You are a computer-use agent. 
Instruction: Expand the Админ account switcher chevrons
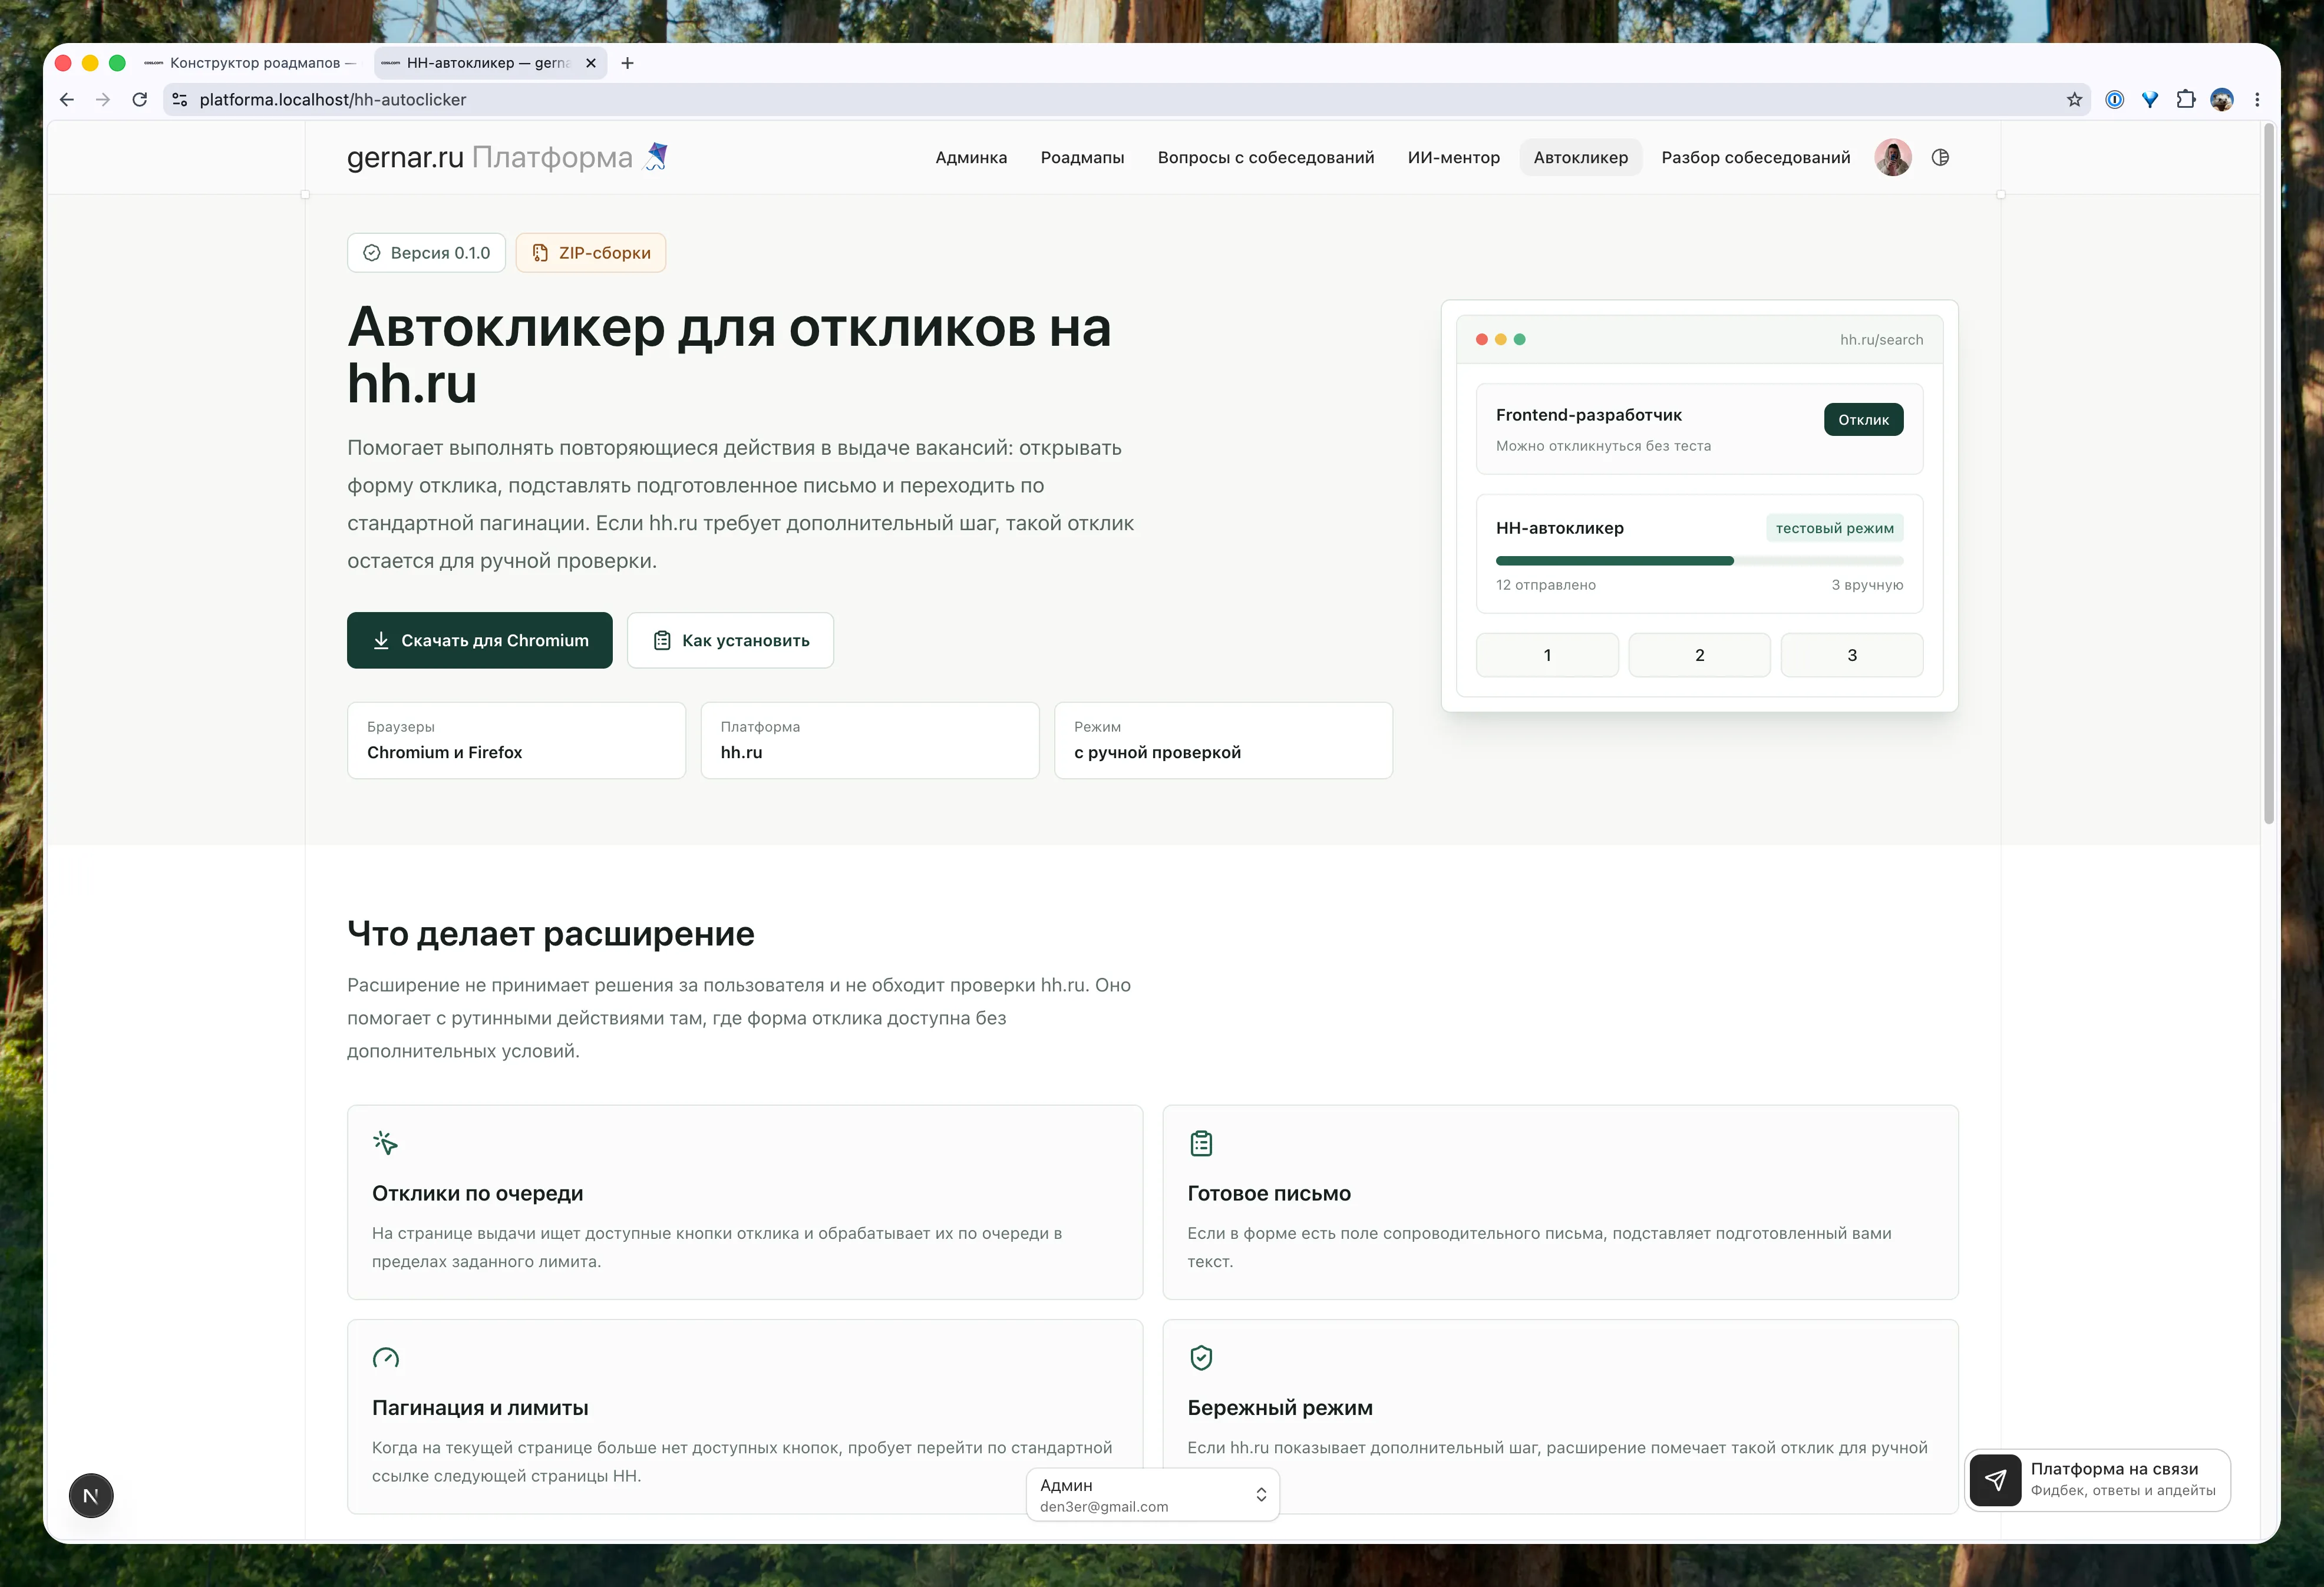point(1261,1494)
